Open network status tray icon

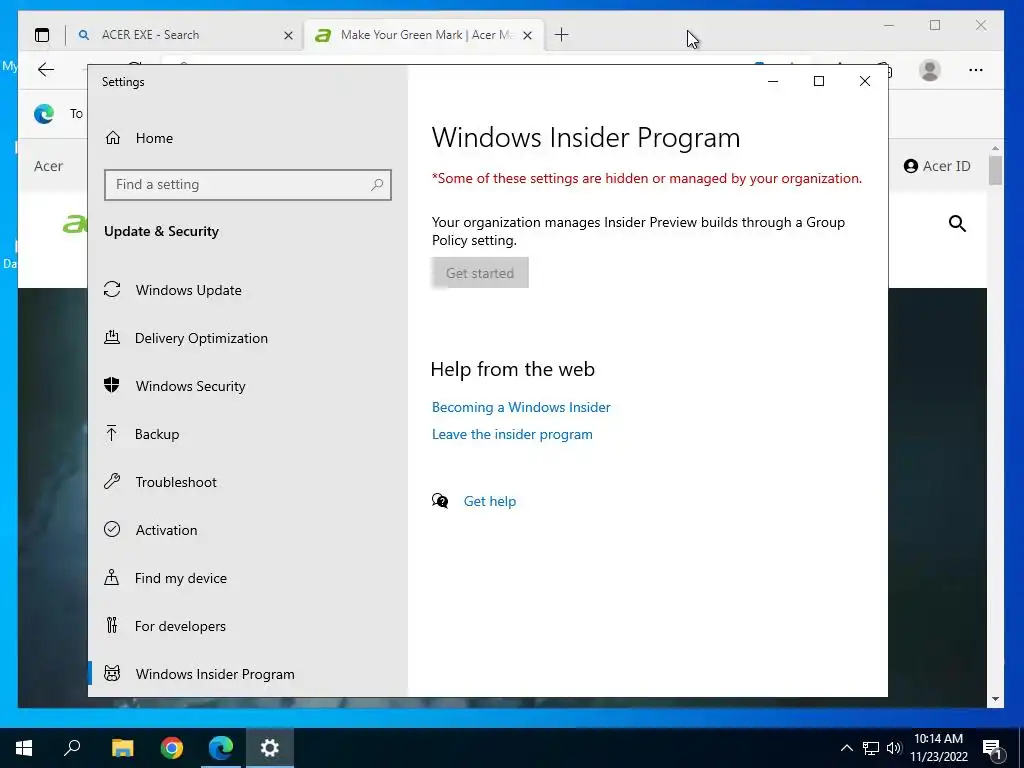click(x=871, y=748)
